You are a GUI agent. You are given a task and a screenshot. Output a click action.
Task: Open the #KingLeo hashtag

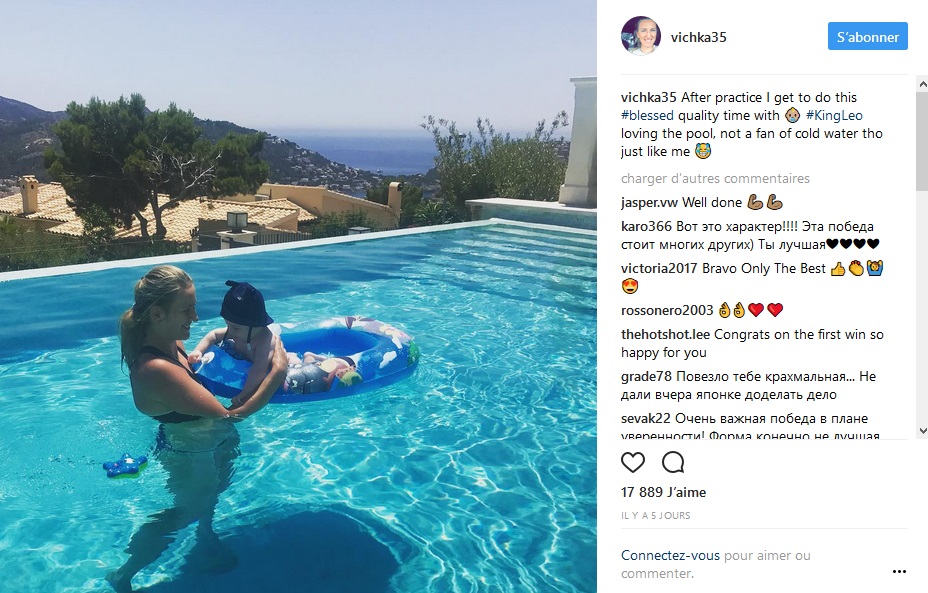(x=834, y=115)
